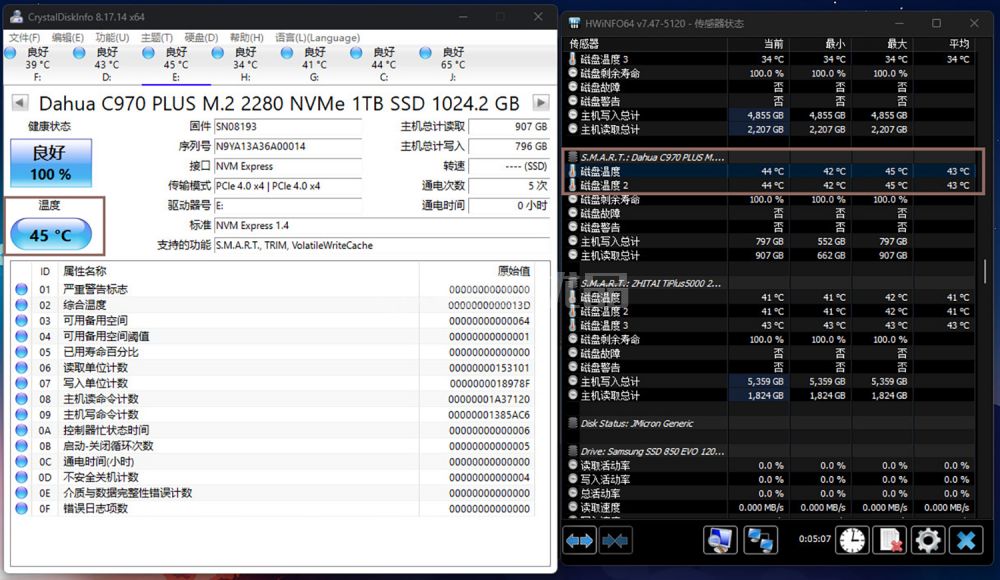1000x580 pixels.
Task: Click the icon beside Samsung 写入活动率
Action: [573, 479]
